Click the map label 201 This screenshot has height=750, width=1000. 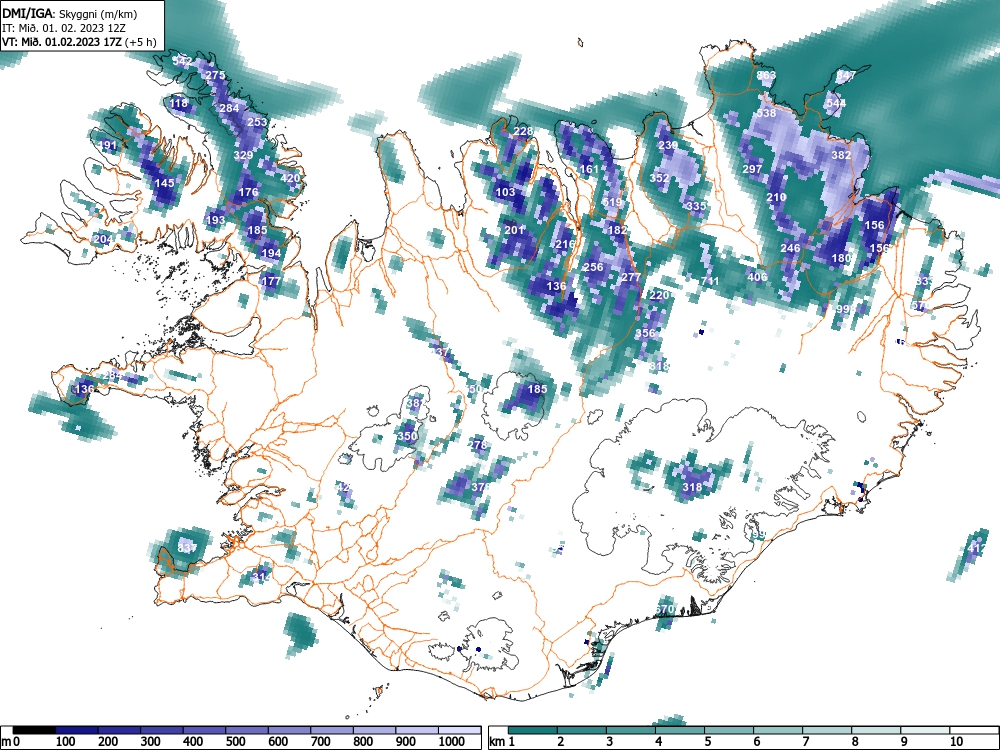click(x=514, y=230)
